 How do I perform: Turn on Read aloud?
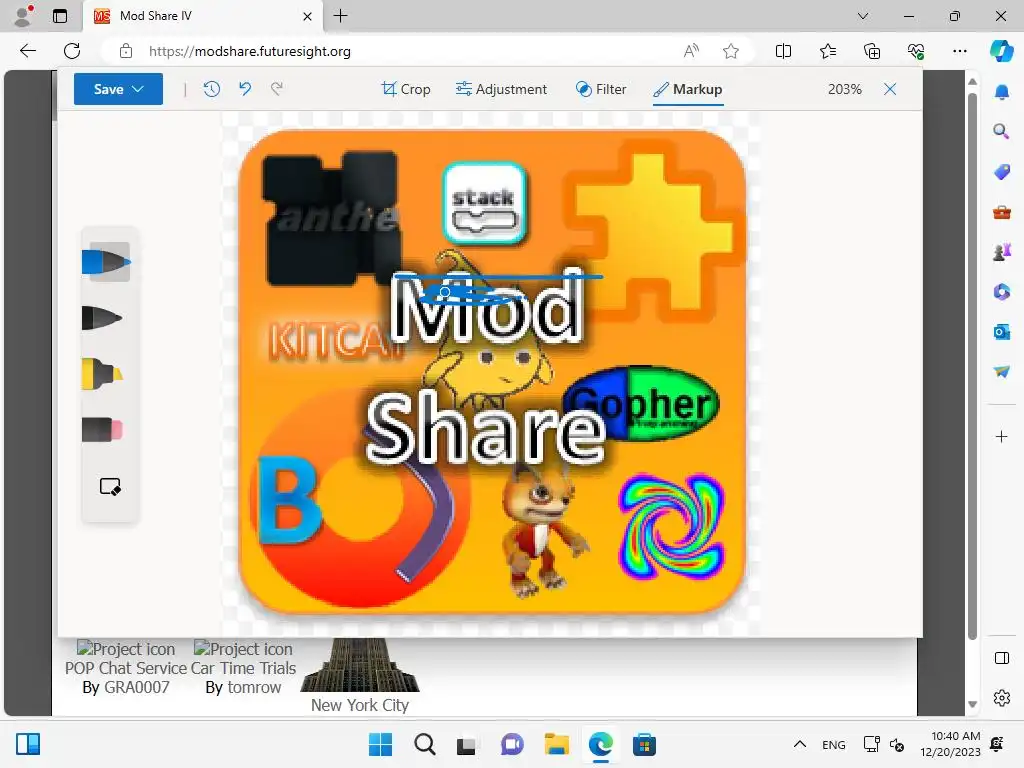coord(691,51)
